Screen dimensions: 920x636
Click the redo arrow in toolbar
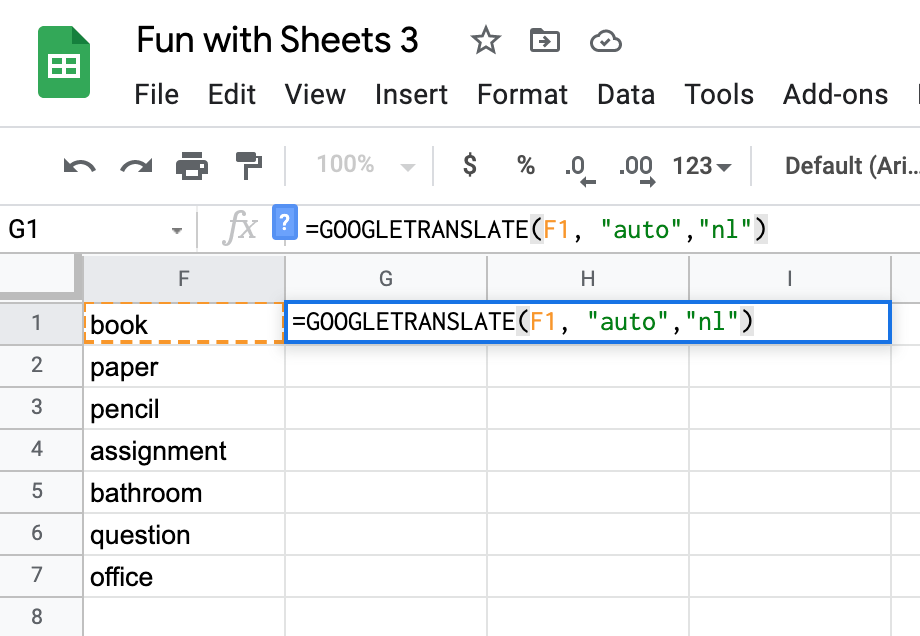point(135,166)
